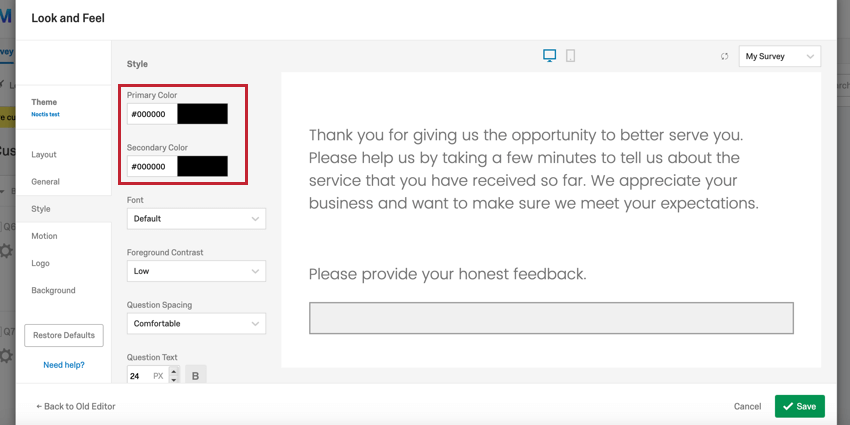850x425 pixels.
Task: Click the Cancel button
Action: tap(747, 406)
